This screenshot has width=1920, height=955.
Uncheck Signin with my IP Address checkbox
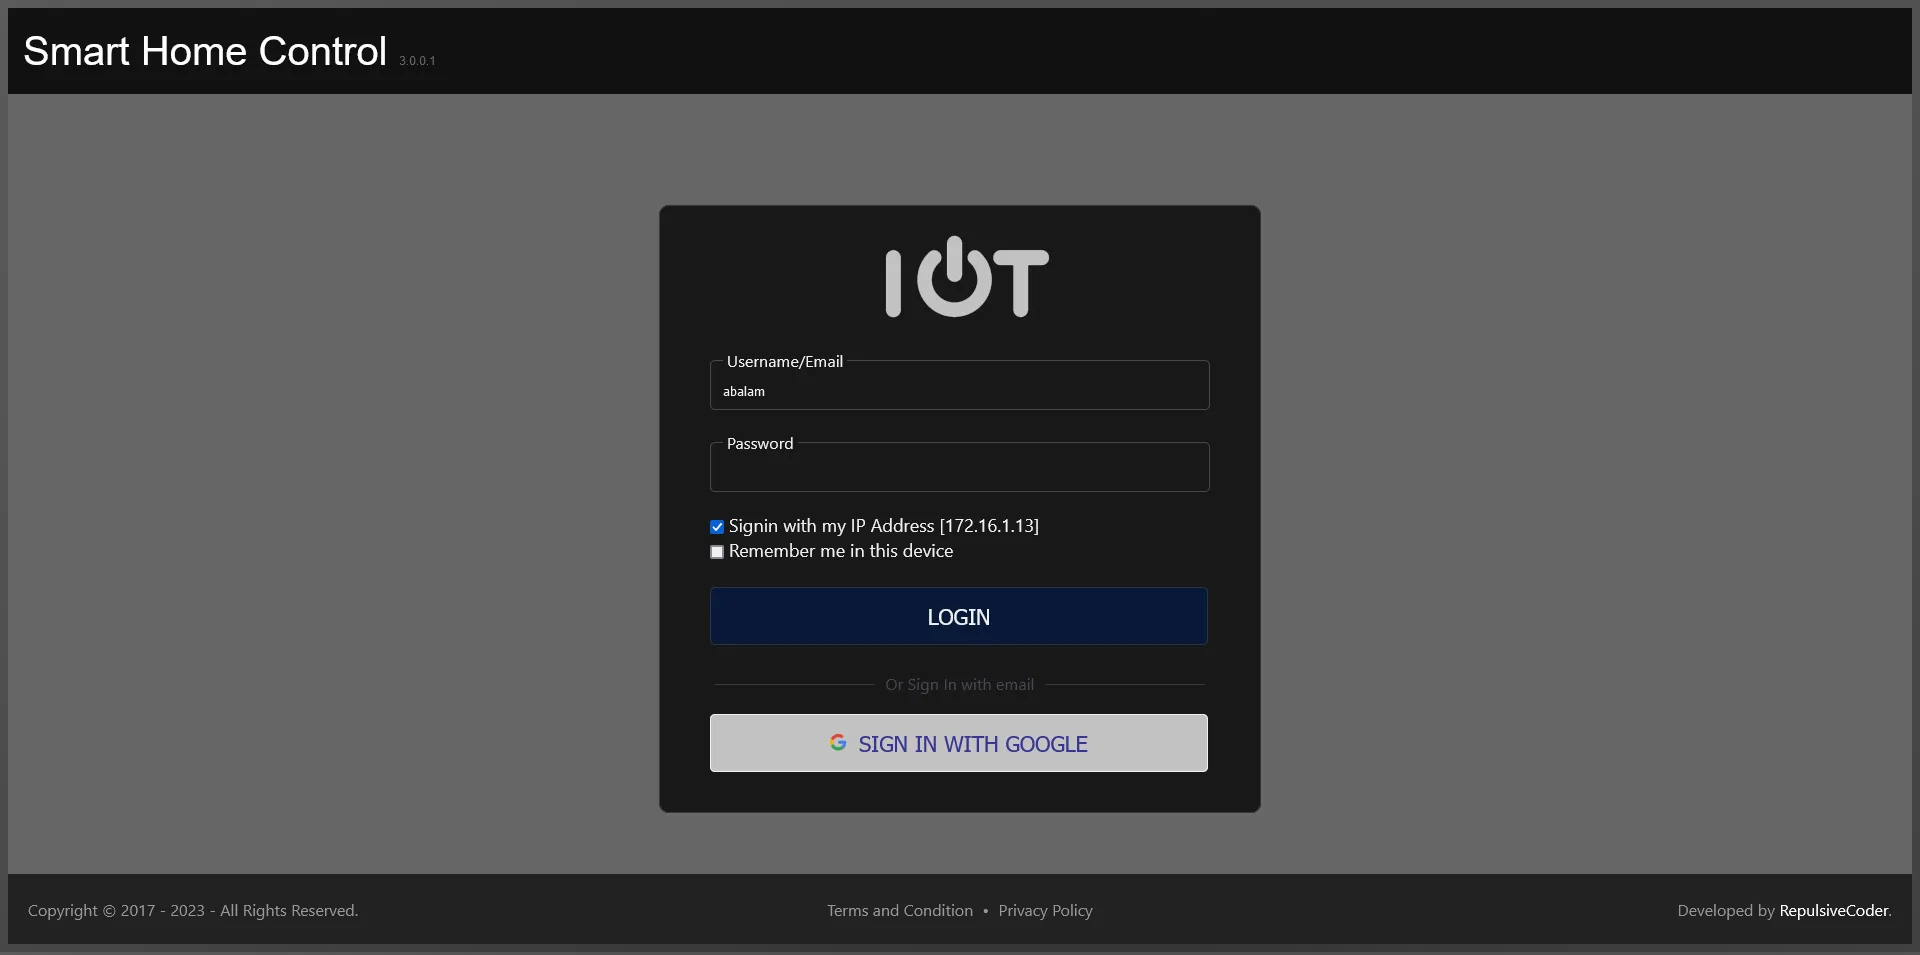[x=717, y=527]
